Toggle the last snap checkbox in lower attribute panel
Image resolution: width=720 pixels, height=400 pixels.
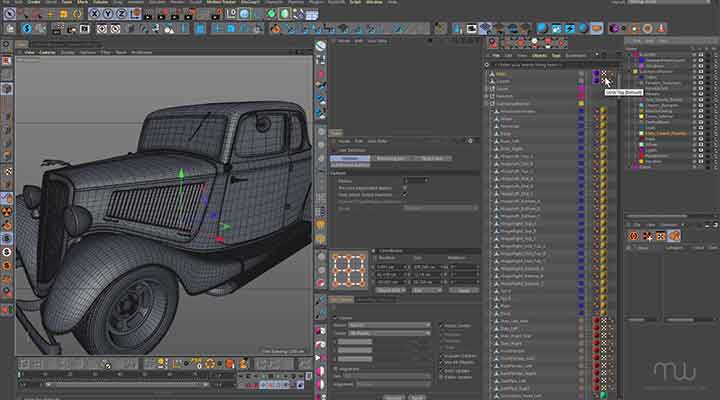point(442,377)
